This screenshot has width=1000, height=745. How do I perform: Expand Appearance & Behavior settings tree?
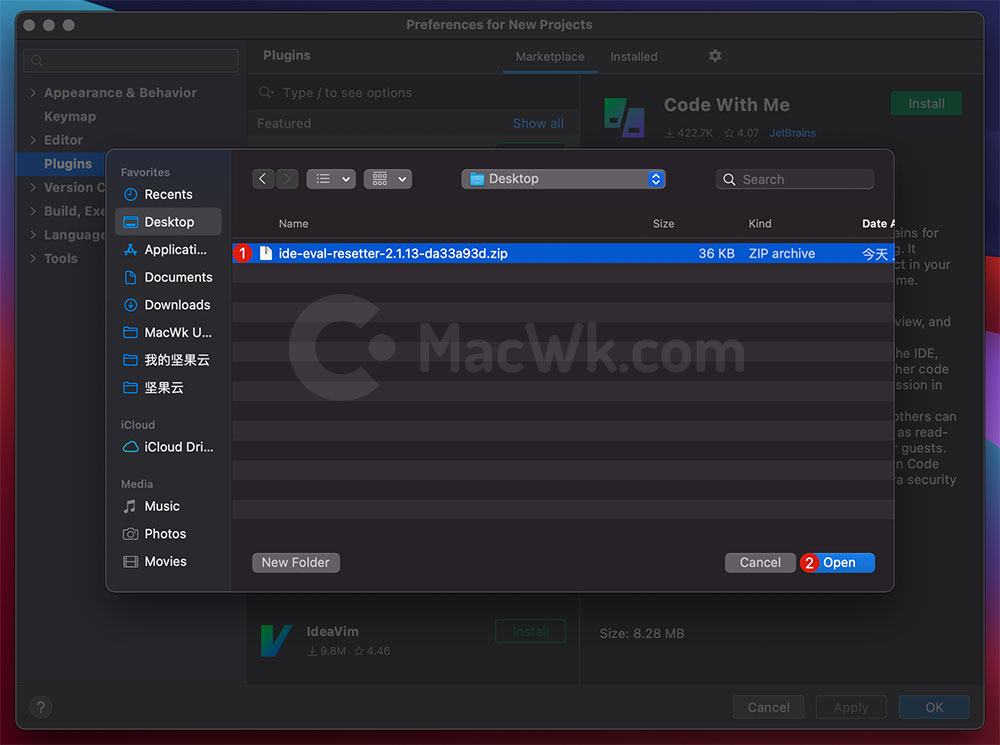coord(33,93)
